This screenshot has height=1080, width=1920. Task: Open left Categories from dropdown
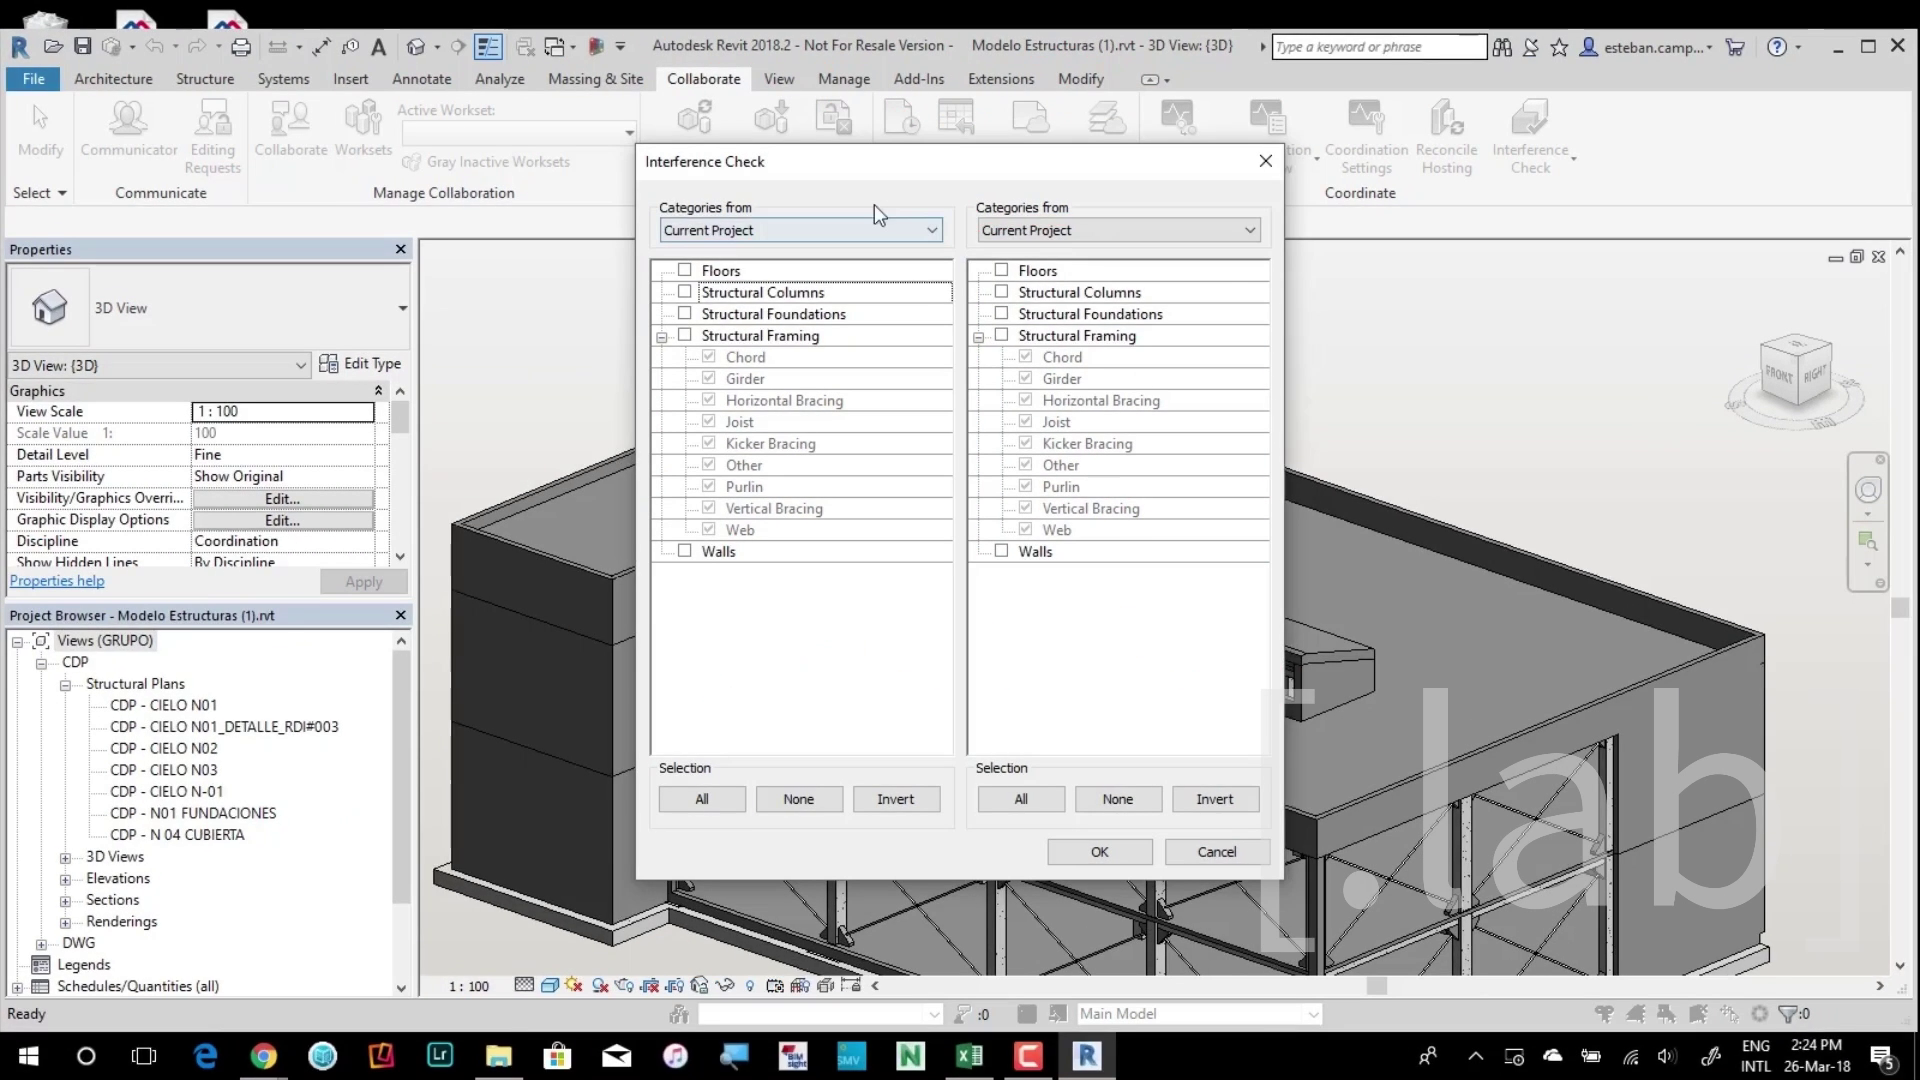coord(801,230)
